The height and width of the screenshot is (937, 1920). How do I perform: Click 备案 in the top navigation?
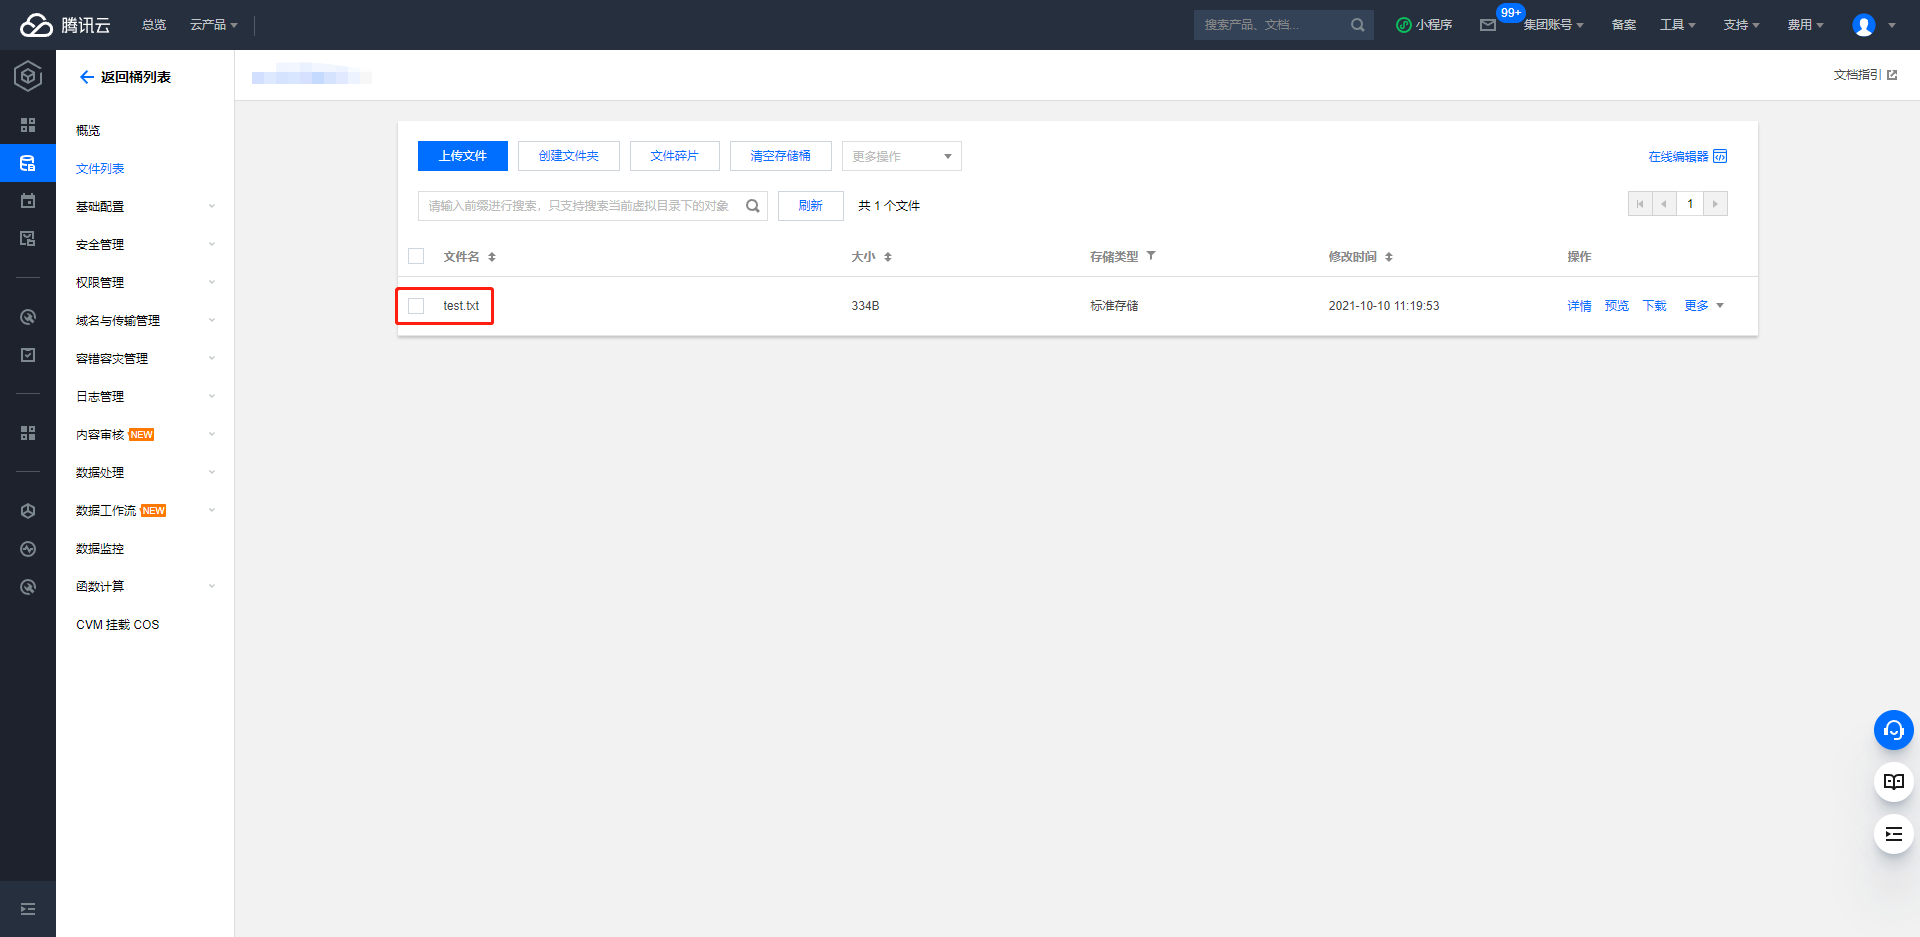pyautogui.click(x=1624, y=25)
